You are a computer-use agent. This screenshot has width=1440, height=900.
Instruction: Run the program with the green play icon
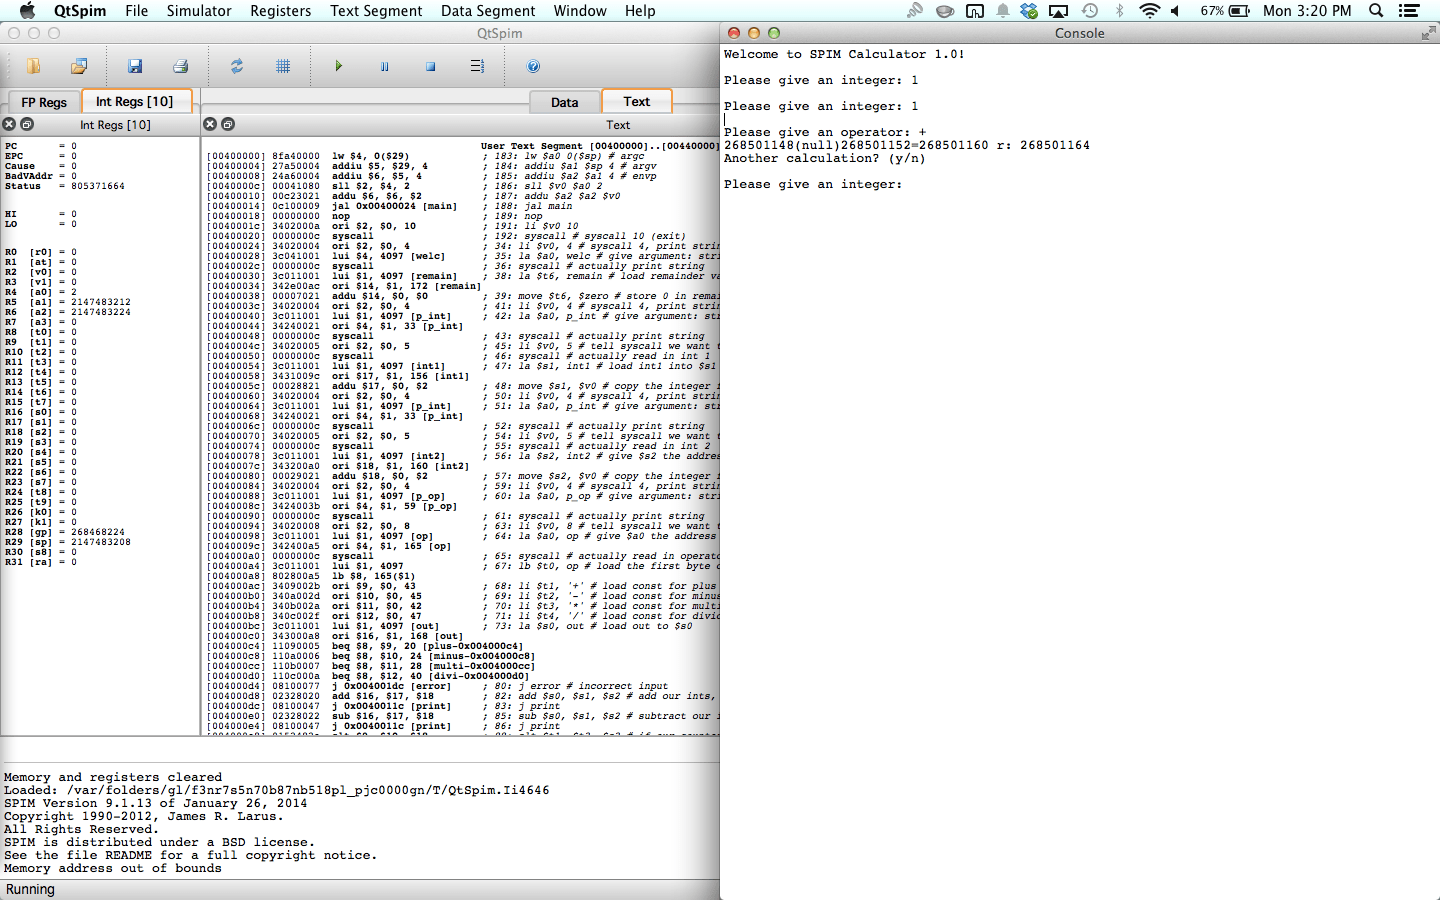click(338, 66)
